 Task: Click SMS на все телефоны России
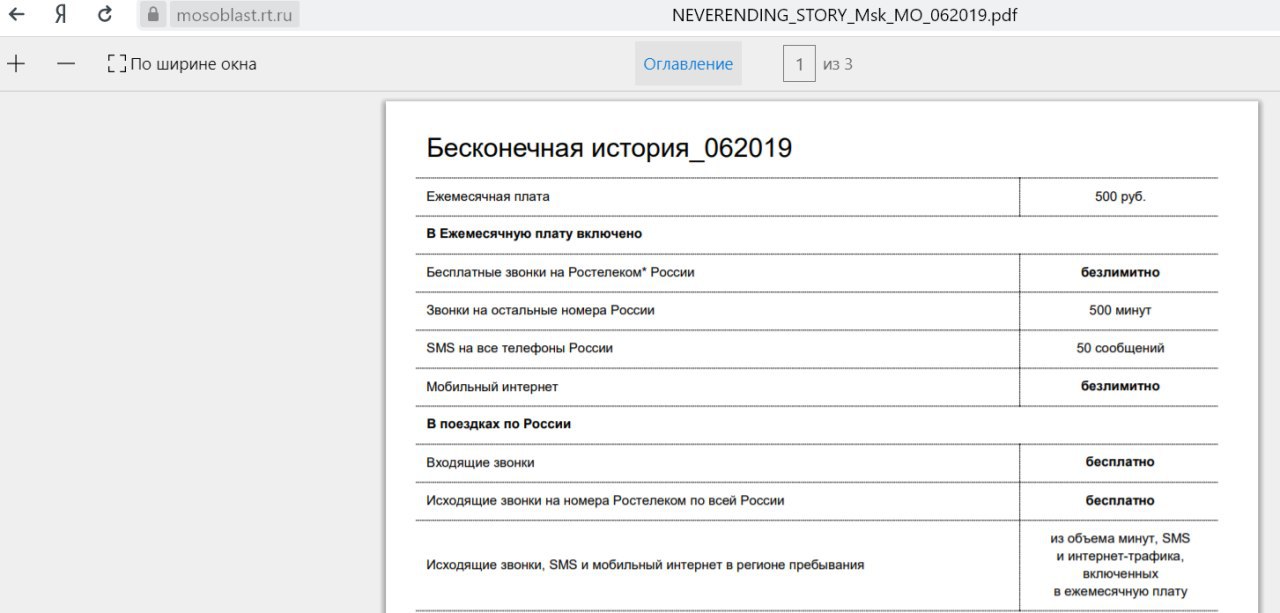click(x=519, y=348)
